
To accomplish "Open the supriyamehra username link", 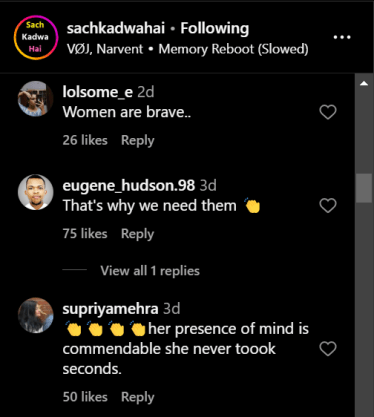I will [110, 309].
